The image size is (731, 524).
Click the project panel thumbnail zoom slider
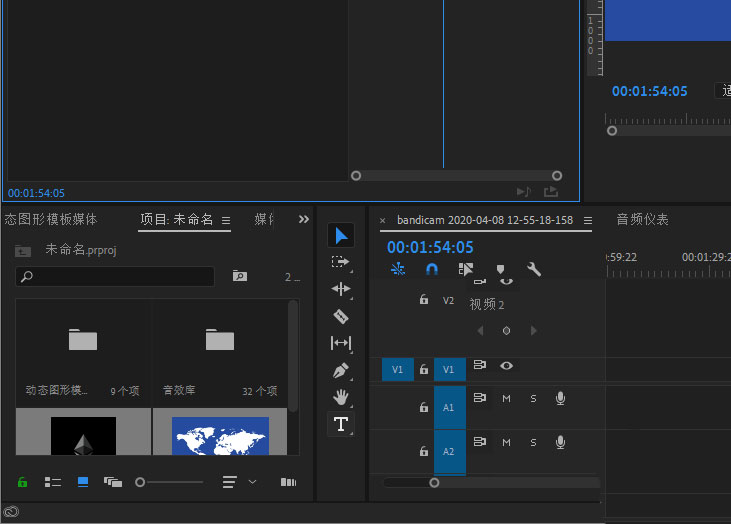click(x=140, y=482)
